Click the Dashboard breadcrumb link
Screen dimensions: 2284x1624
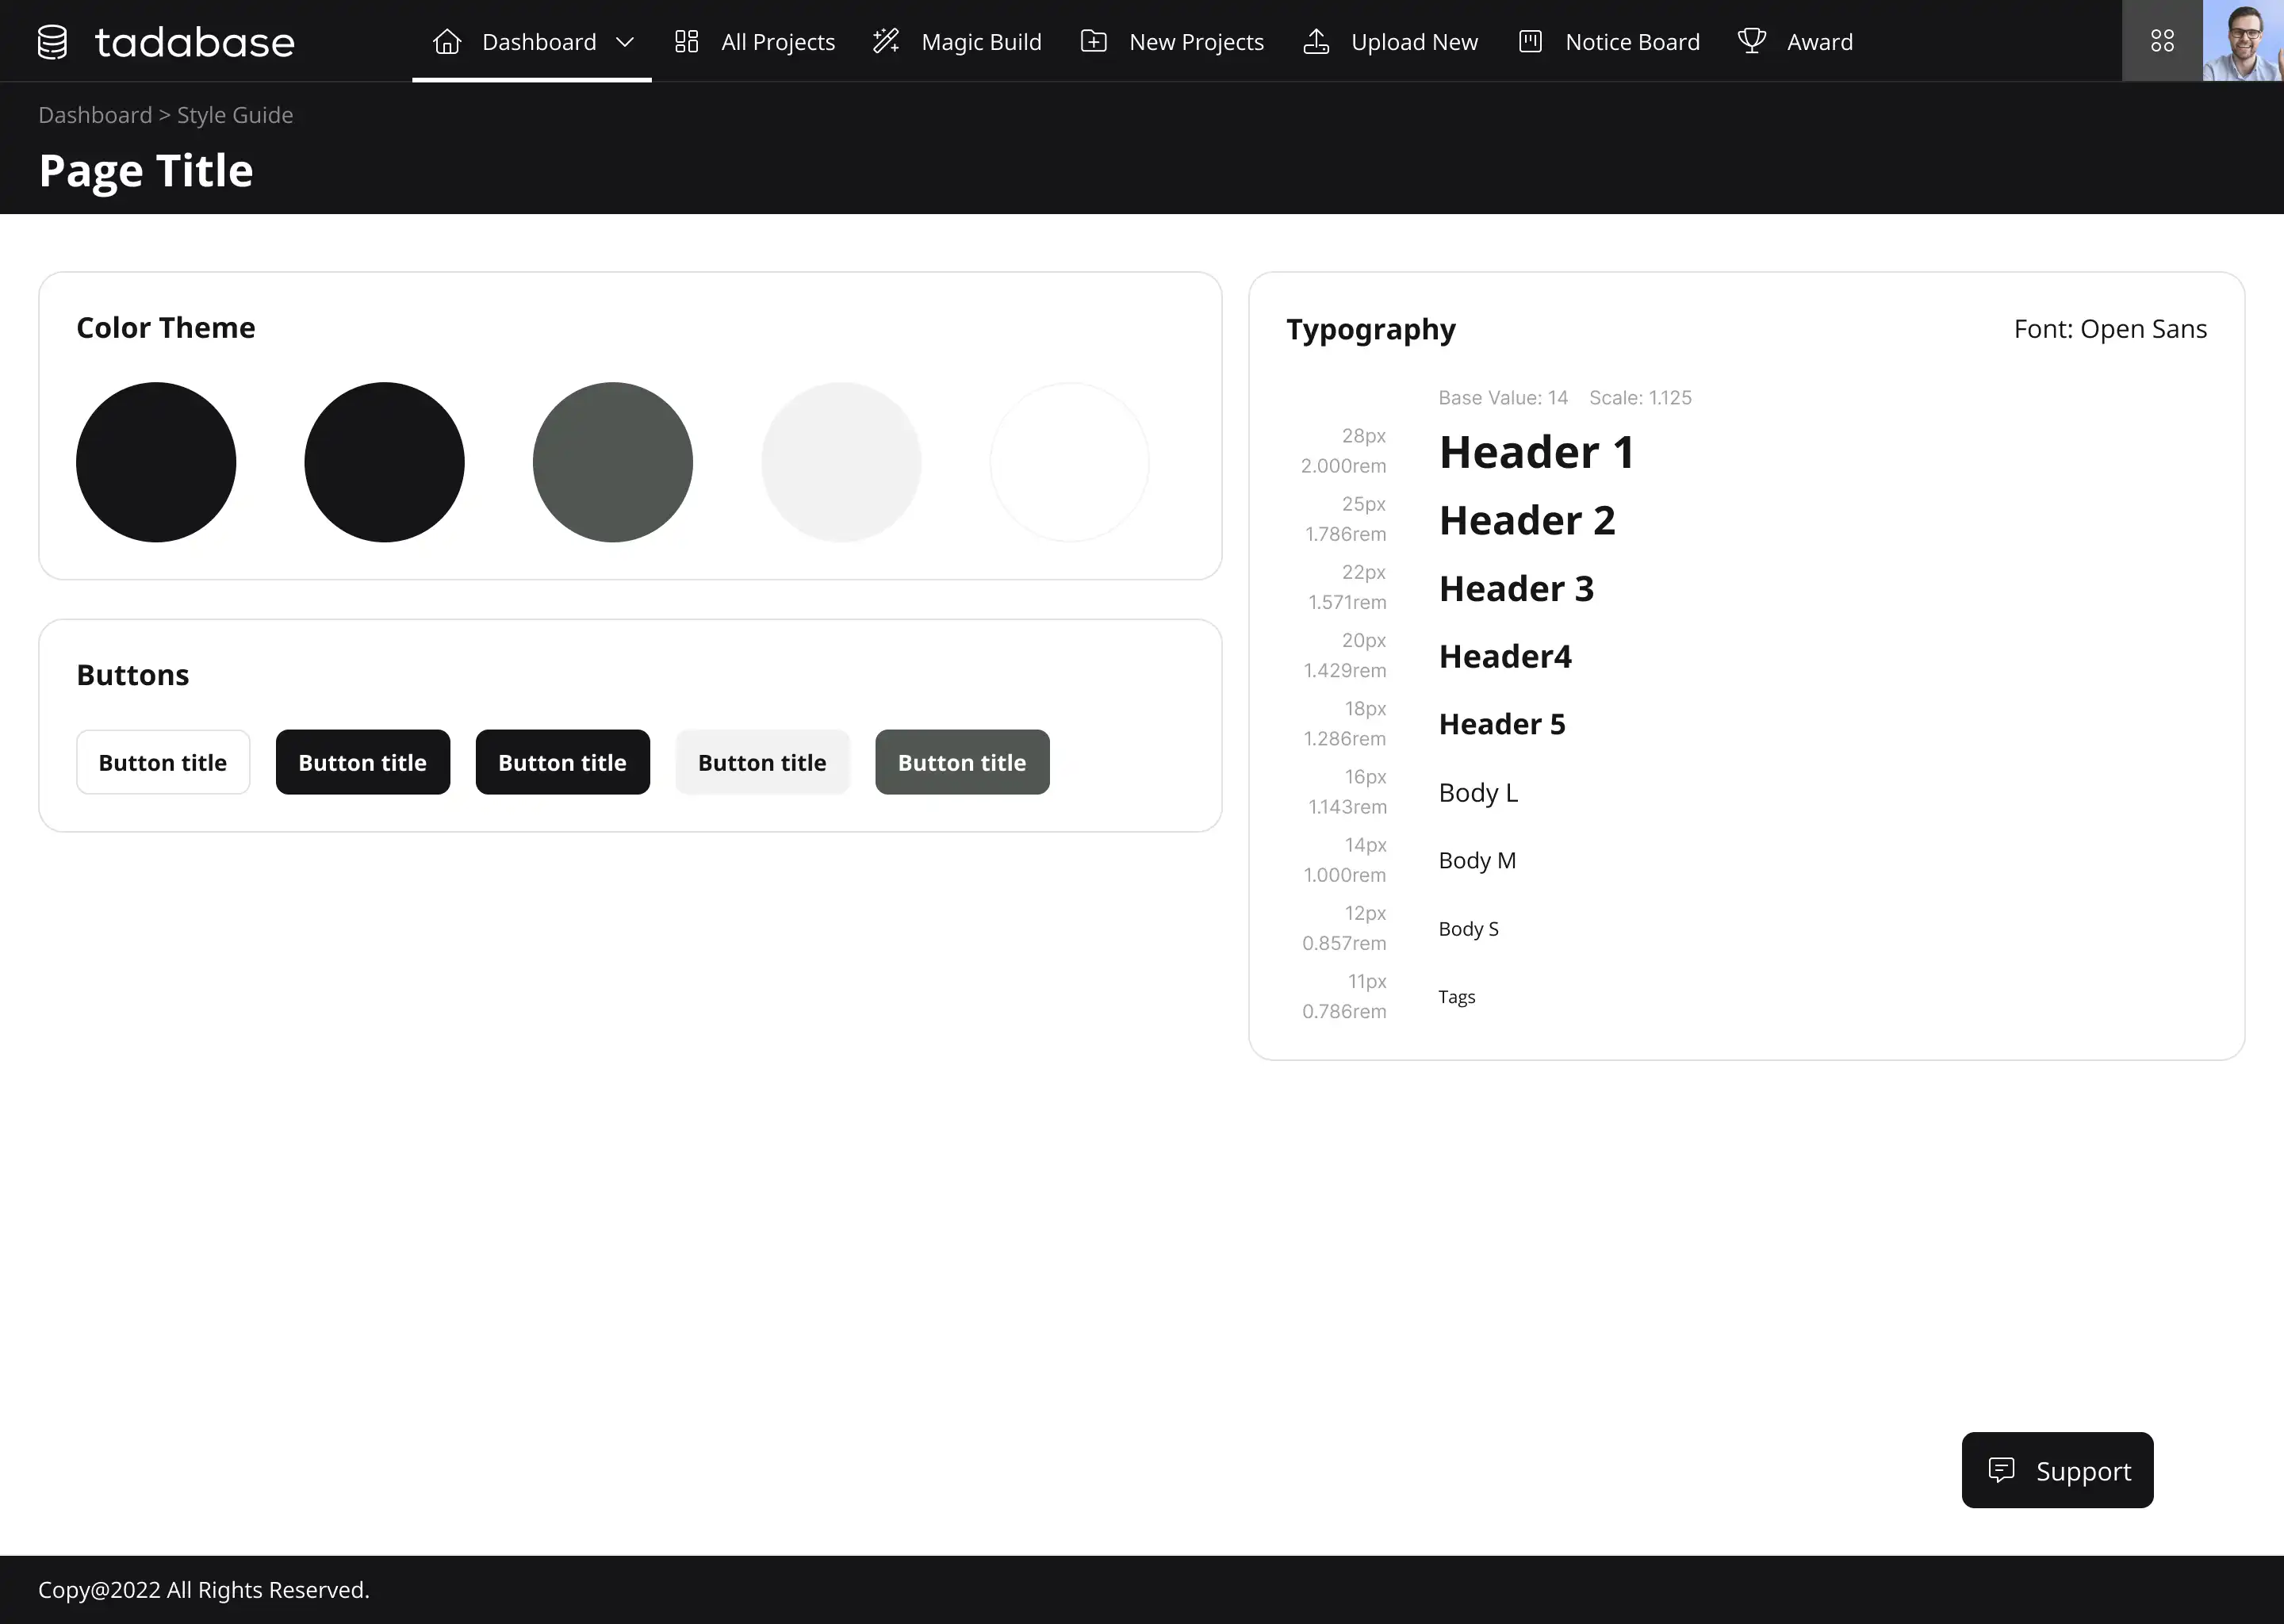pyautogui.click(x=95, y=115)
